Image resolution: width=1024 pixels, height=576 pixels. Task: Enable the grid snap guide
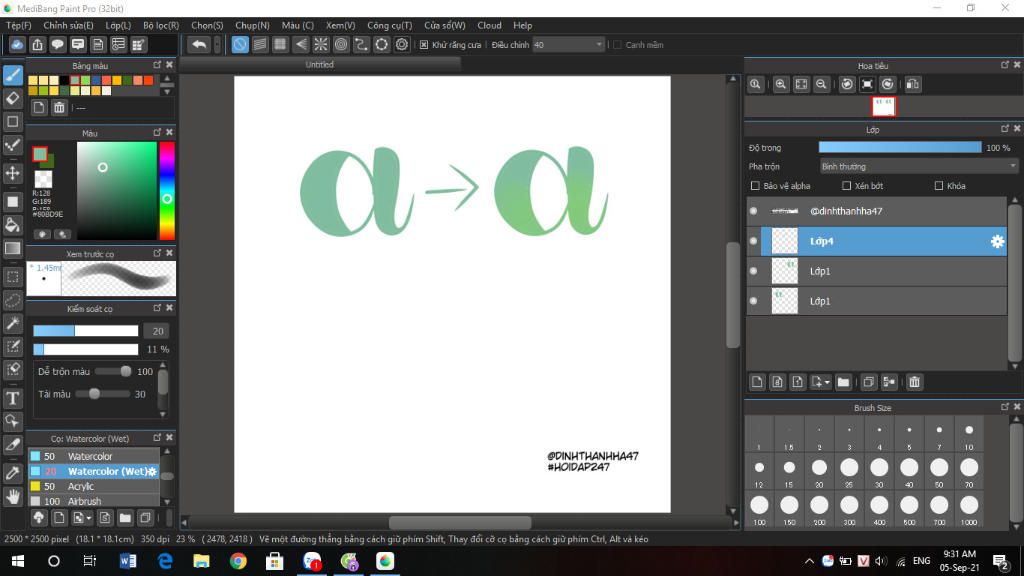(280, 44)
